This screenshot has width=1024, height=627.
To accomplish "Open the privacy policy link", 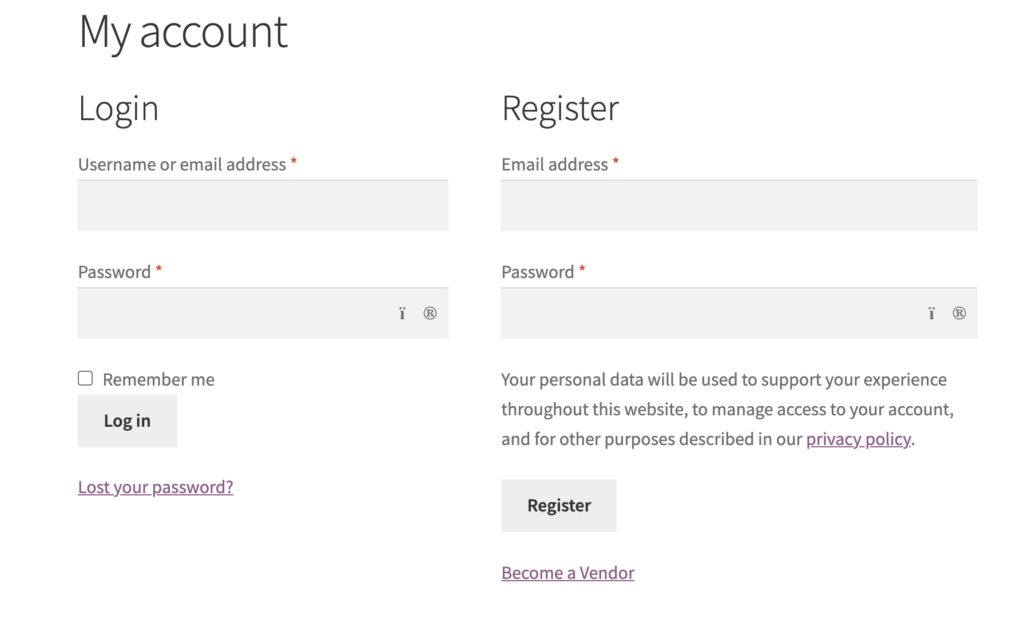I will [858, 439].
